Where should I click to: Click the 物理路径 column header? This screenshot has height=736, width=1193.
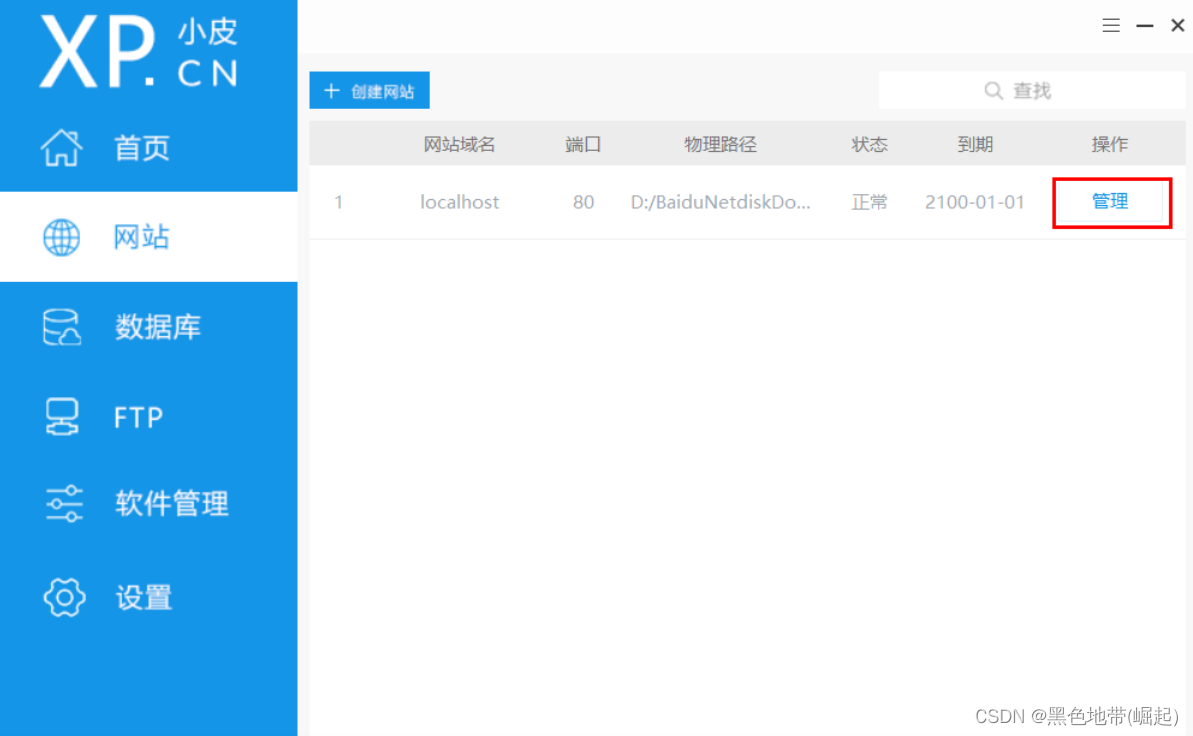coord(720,144)
